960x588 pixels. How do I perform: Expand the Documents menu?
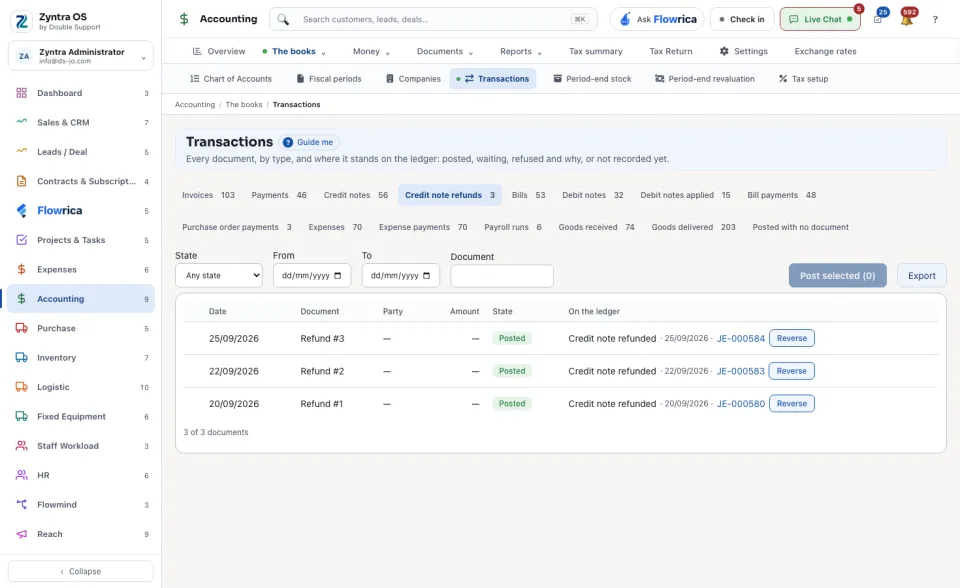445,51
